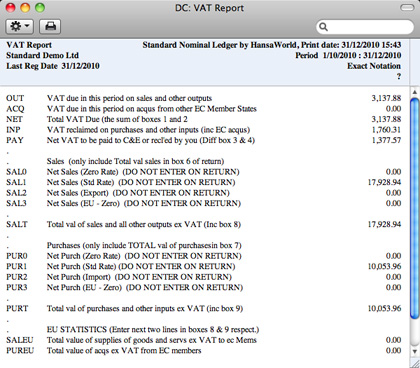This screenshot has width=420, height=368.
Task: Click the OUT row code
Action: coord(15,98)
